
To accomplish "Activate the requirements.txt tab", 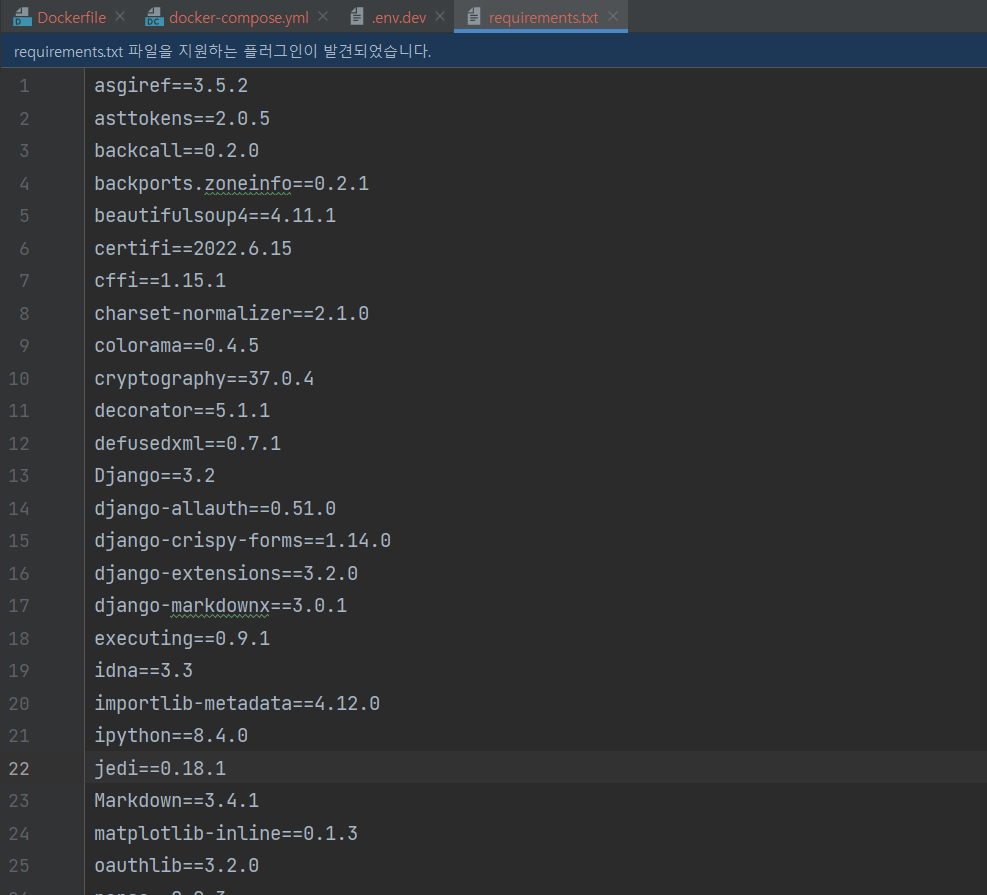I will pyautogui.click(x=543, y=18).
